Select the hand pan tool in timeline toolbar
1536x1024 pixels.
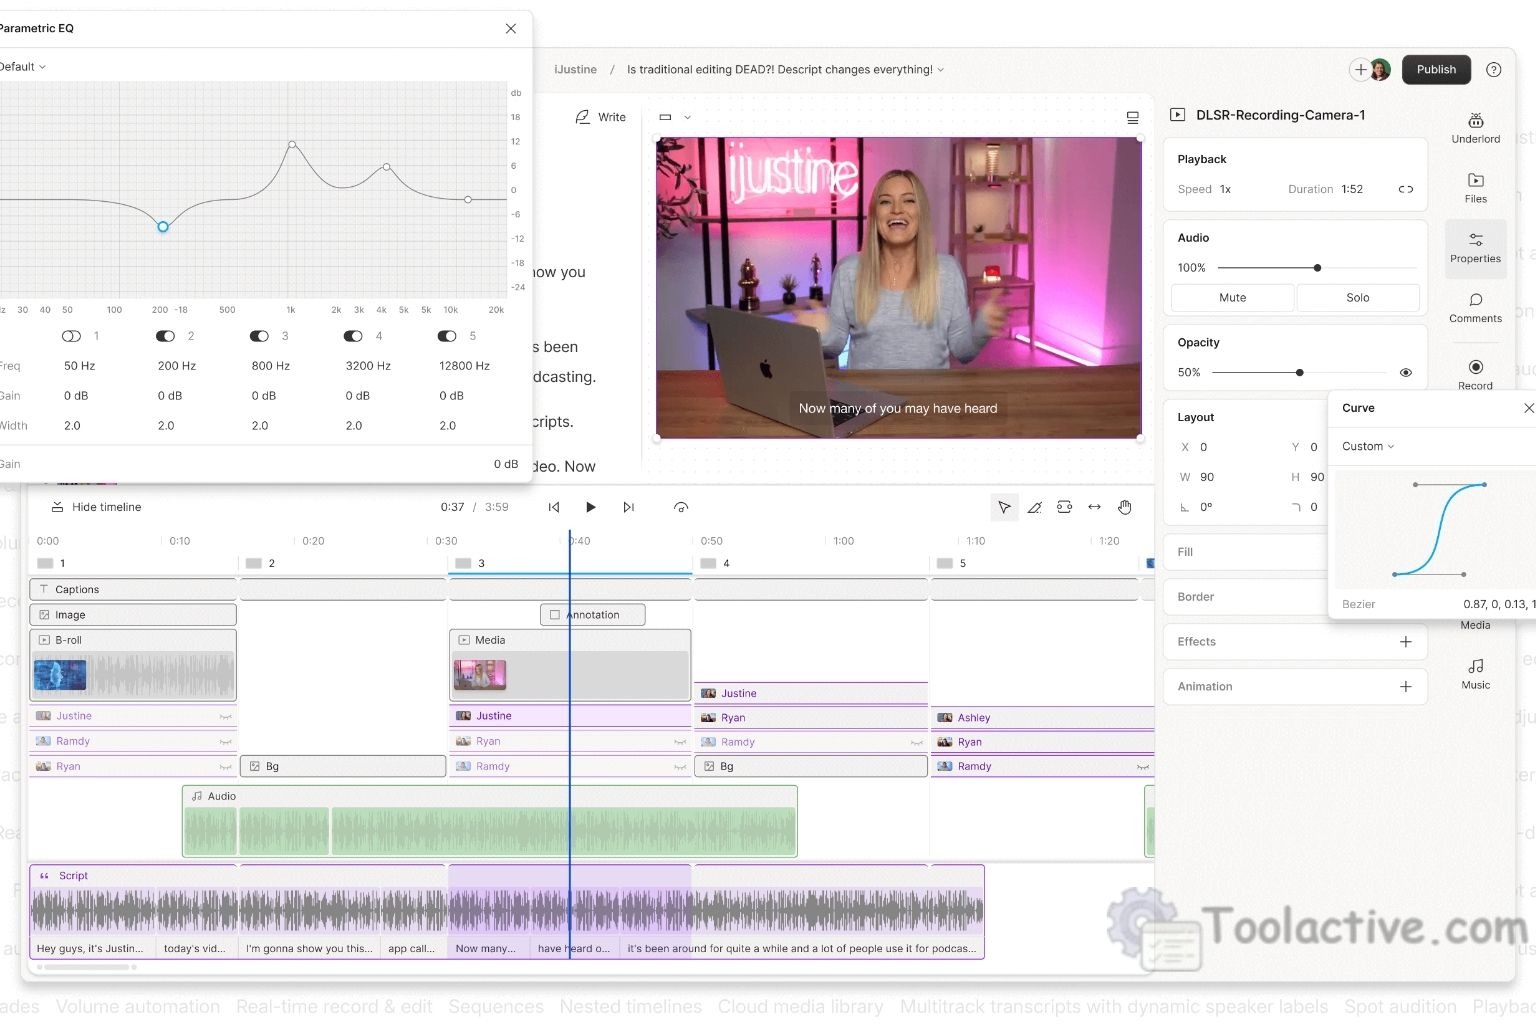click(1124, 507)
